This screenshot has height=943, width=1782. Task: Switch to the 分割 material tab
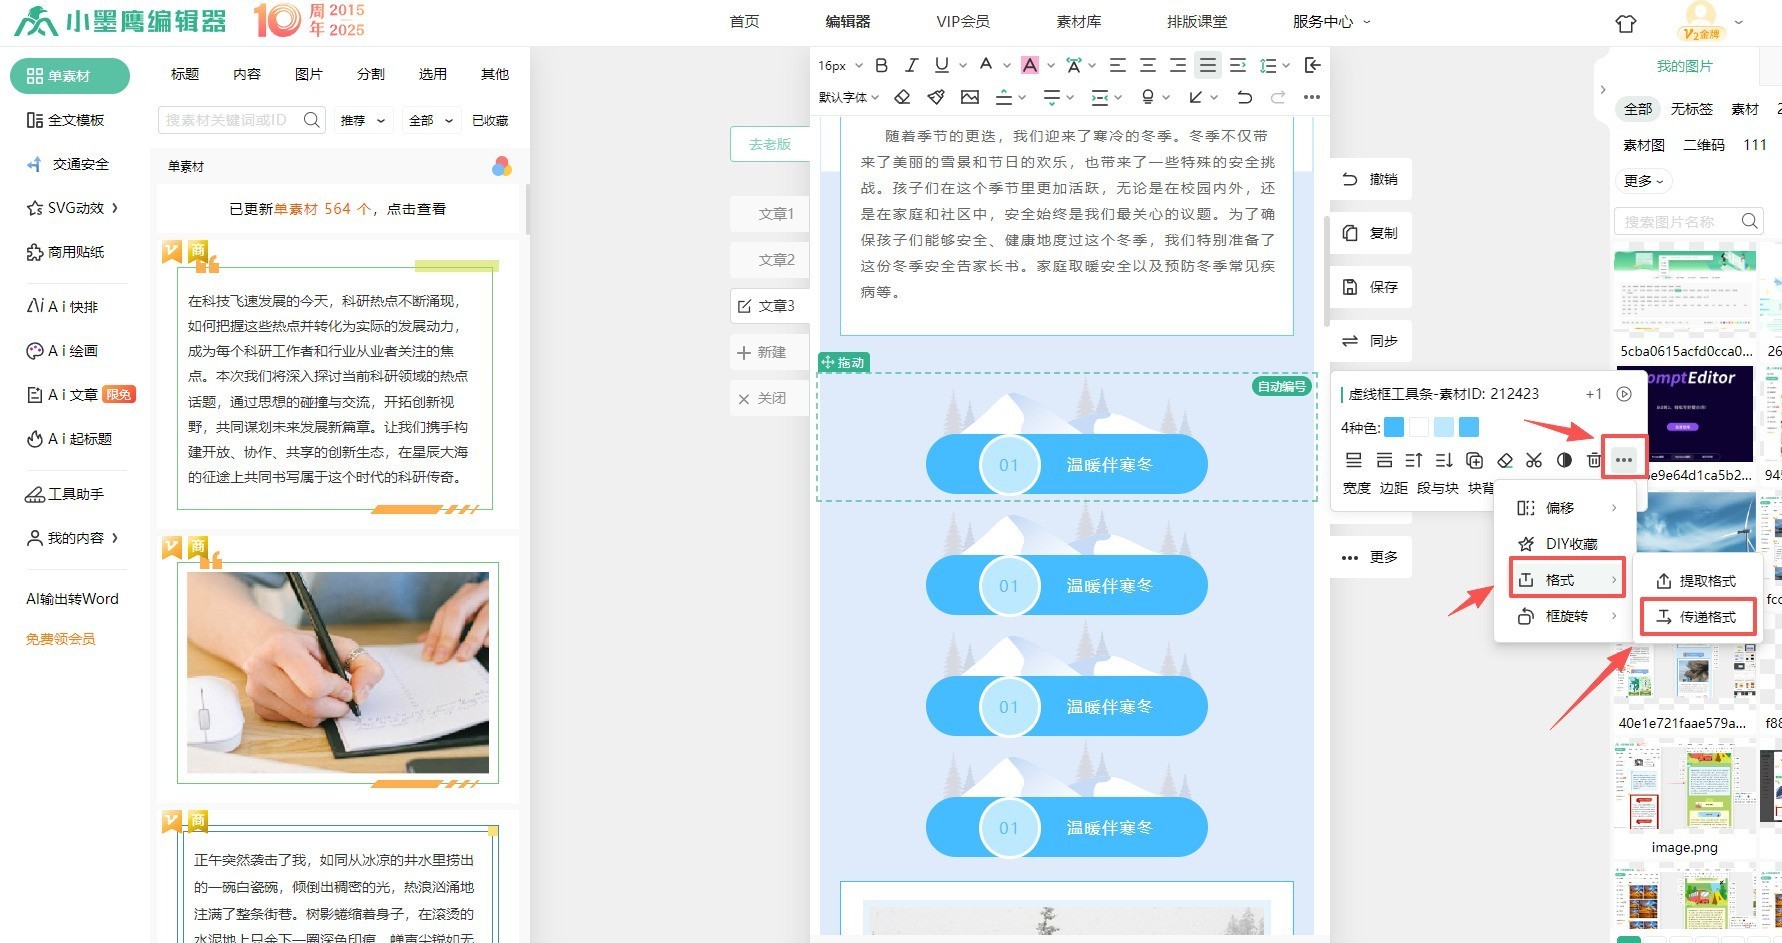click(x=371, y=74)
